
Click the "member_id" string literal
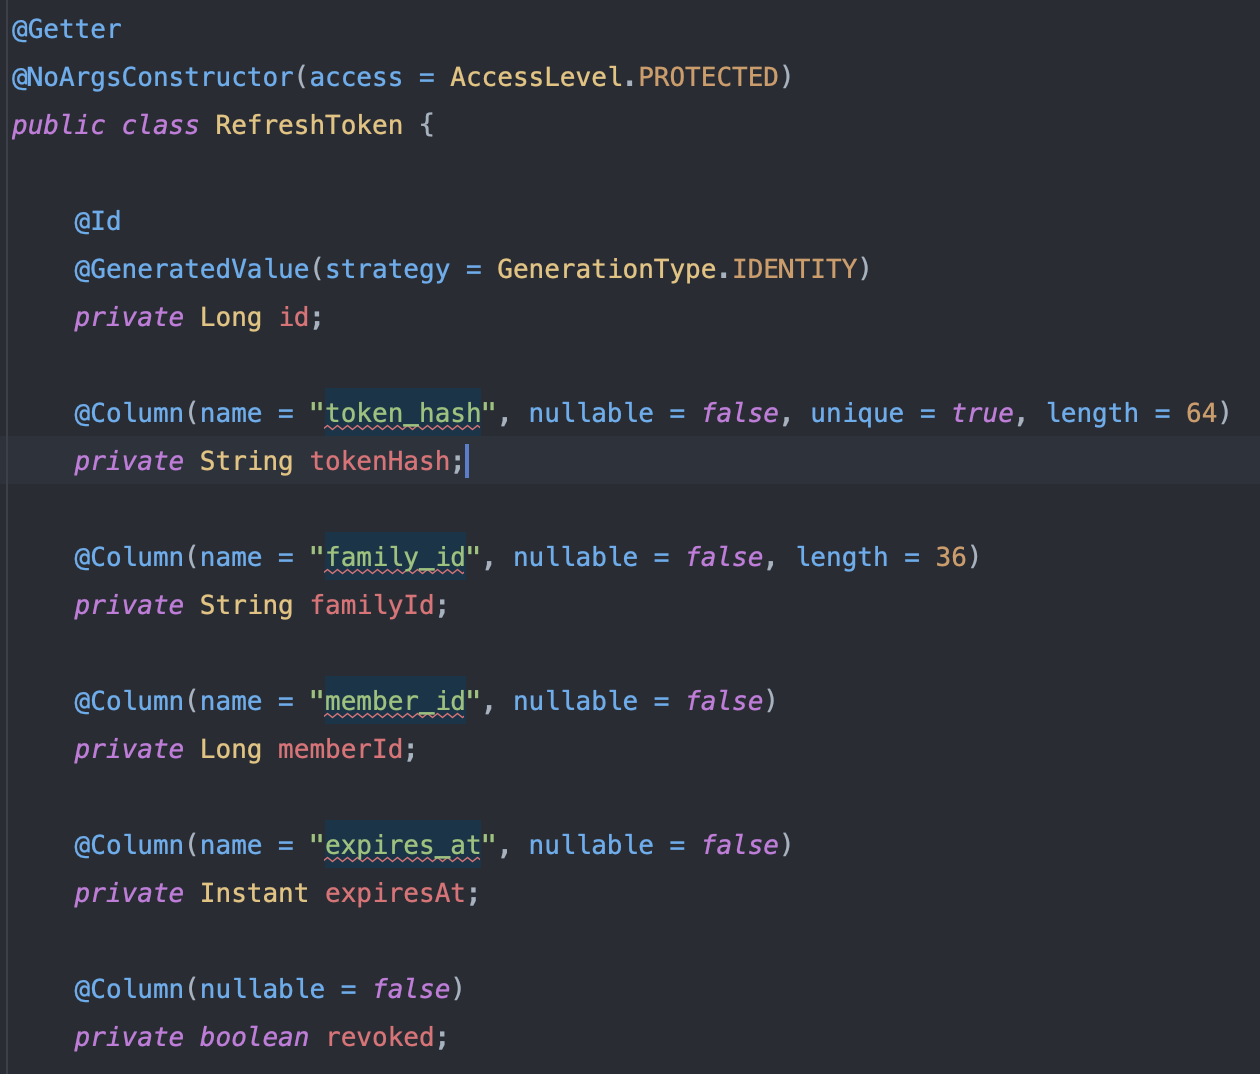click(395, 701)
